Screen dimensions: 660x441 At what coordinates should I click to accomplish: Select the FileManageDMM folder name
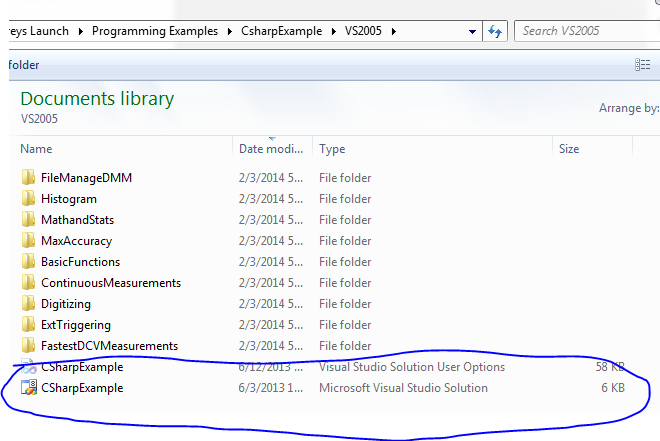pos(86,178)
